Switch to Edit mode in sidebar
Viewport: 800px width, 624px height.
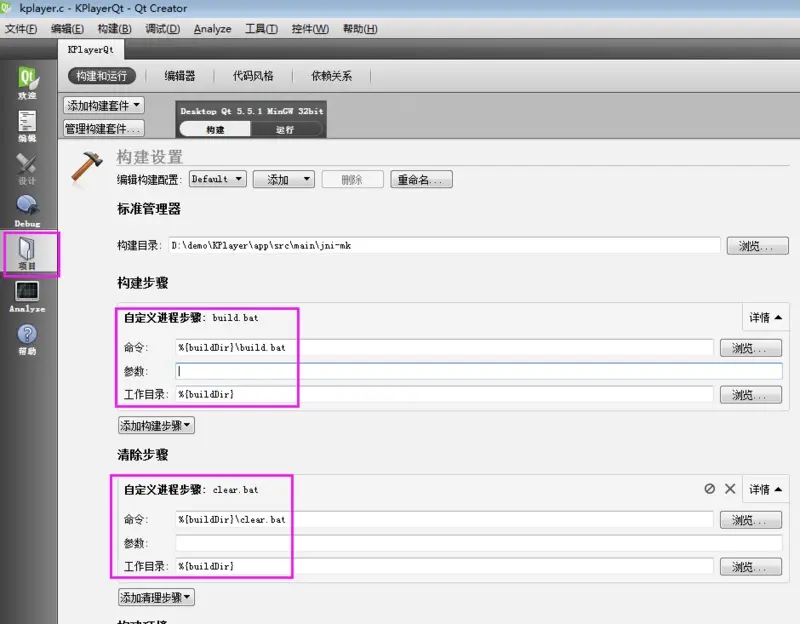(28, 126)
